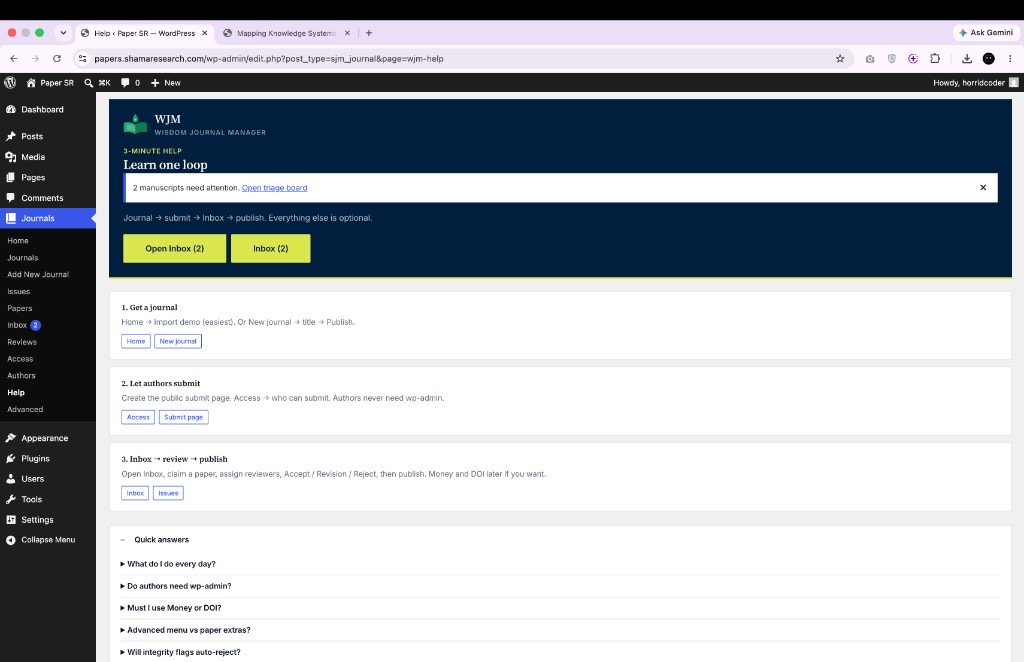
Task: Click the New journal button
Action: [178, 341]
